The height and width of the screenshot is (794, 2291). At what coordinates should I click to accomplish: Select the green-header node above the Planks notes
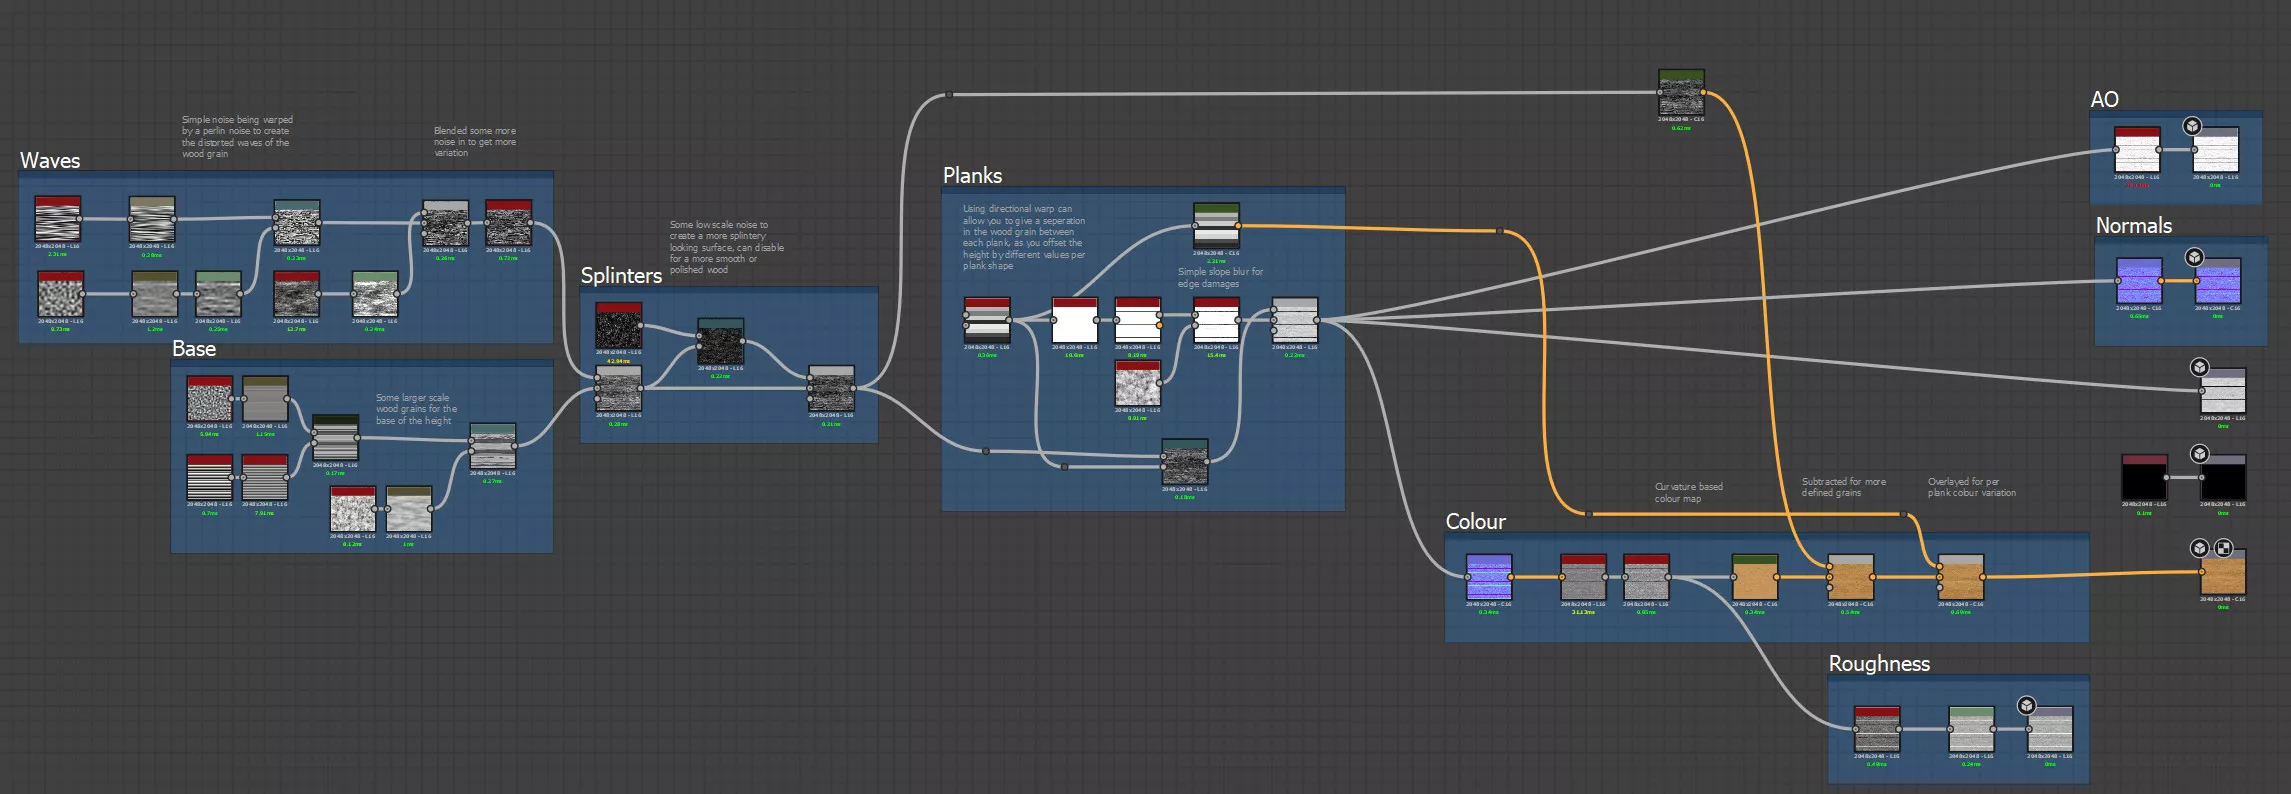[x=1216, y=228]
